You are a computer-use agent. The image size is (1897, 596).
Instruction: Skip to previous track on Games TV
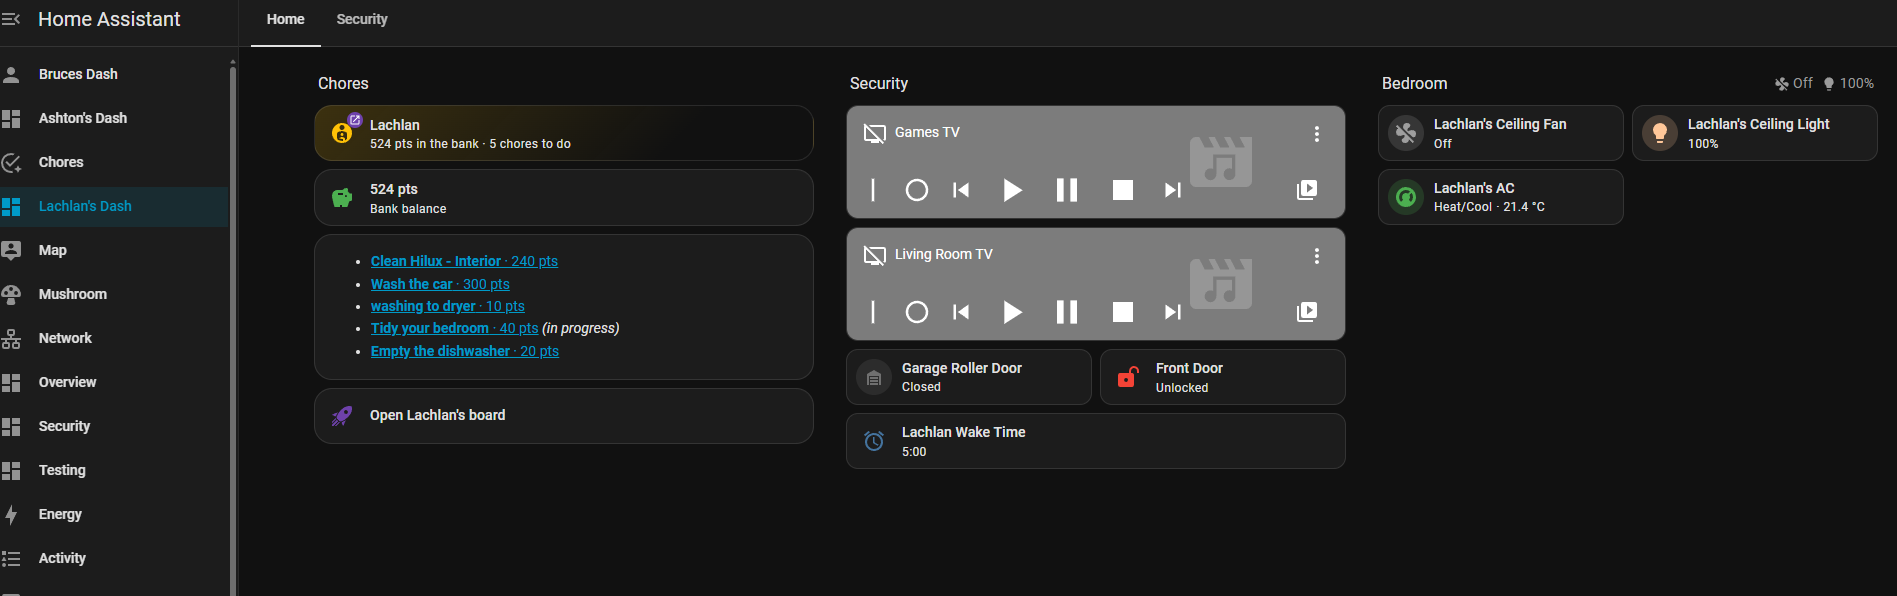(x=961, y=190)
